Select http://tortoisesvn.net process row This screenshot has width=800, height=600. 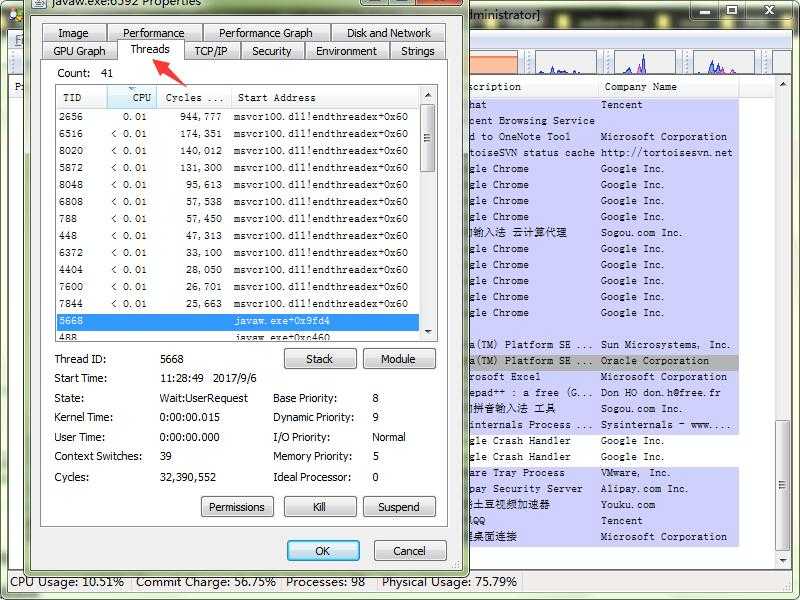604,153
